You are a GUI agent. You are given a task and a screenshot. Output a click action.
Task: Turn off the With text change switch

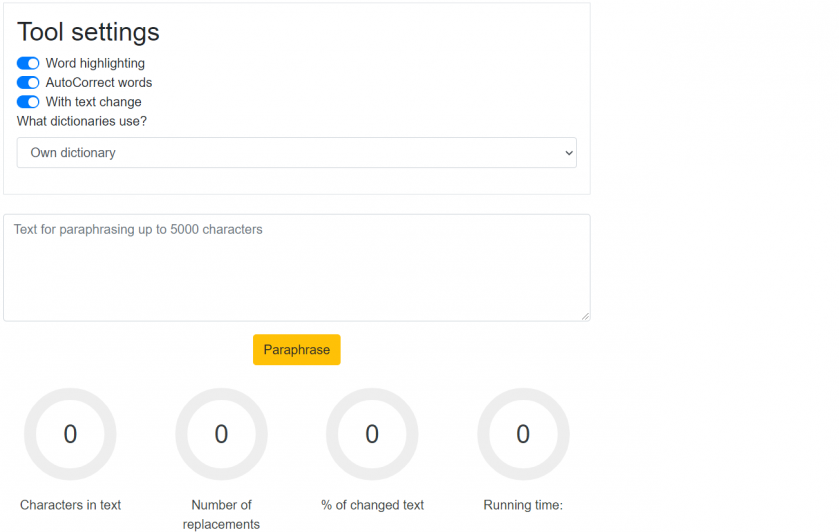click(x=28, y=102)
